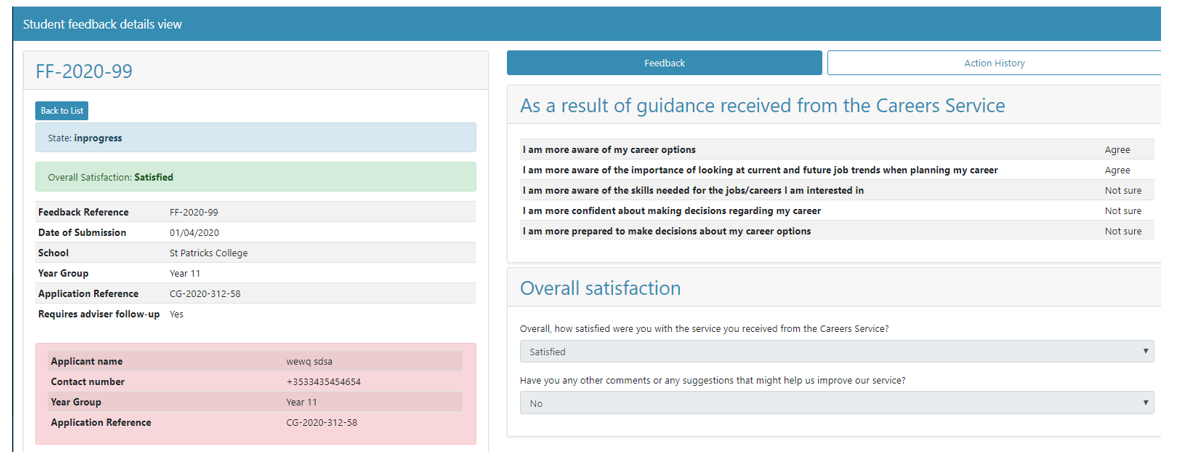Click the Agree response for job trends statement
Image resolution: width=1179 pixels, height=463 pixels.
pos(1117,170)
